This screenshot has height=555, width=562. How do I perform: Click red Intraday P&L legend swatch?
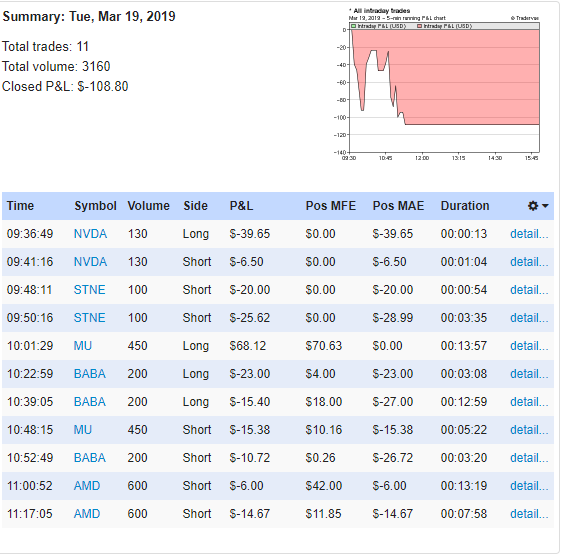pyautogui.click(x=419, y=26)
